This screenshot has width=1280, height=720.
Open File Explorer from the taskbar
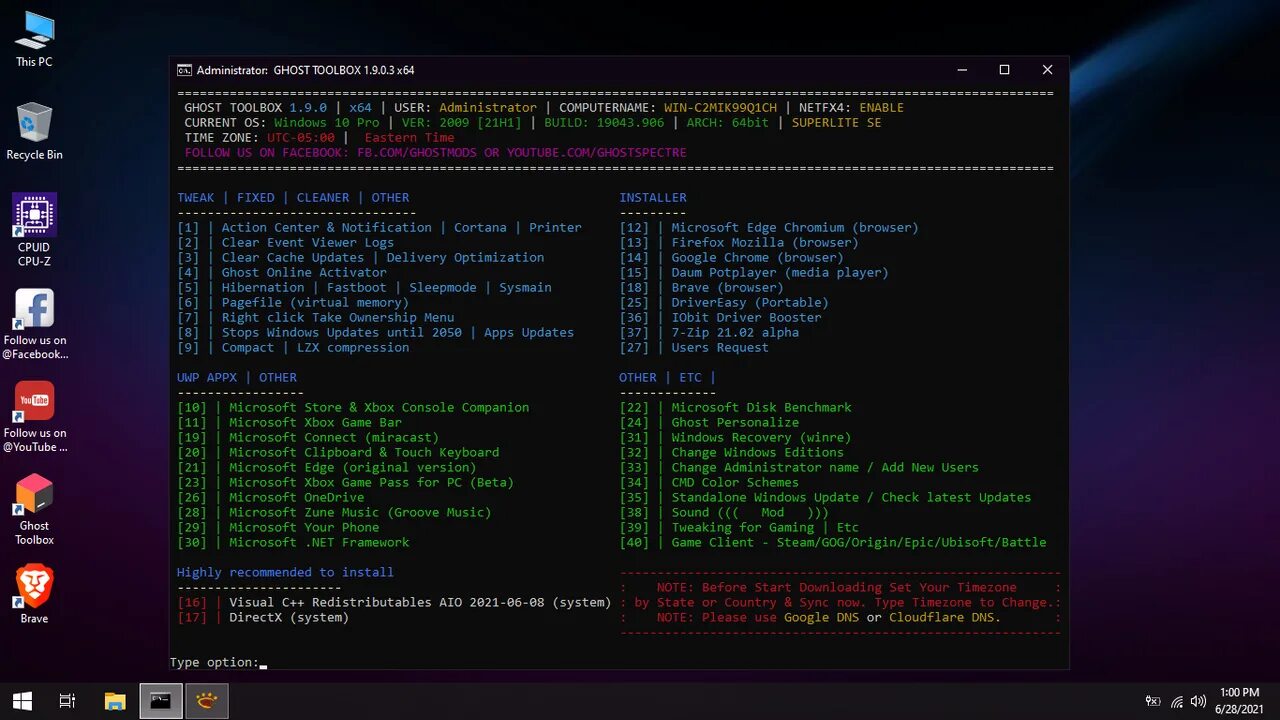tap(115, 701)
